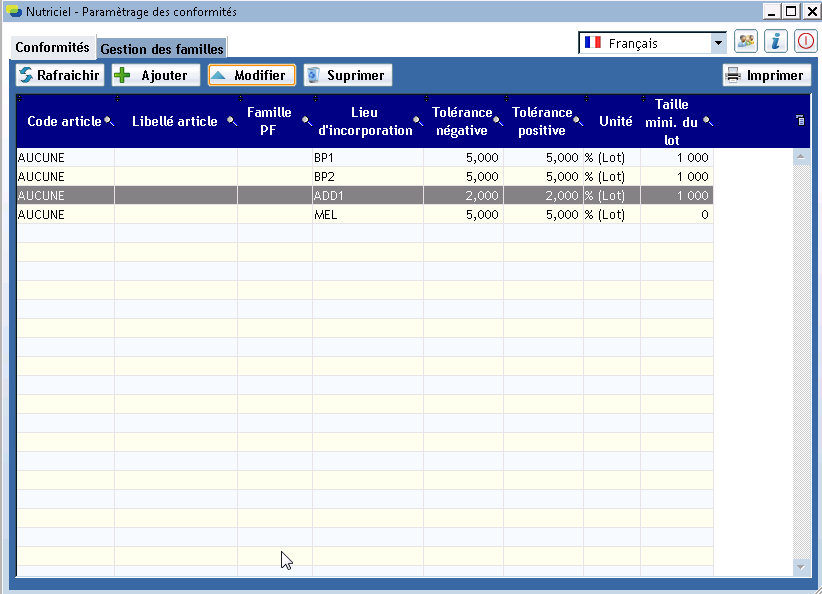Image resolution: width=822 pixels, height=594 pixels.
Task: Click the Ajouter button
Action: [x=156, y=75]
